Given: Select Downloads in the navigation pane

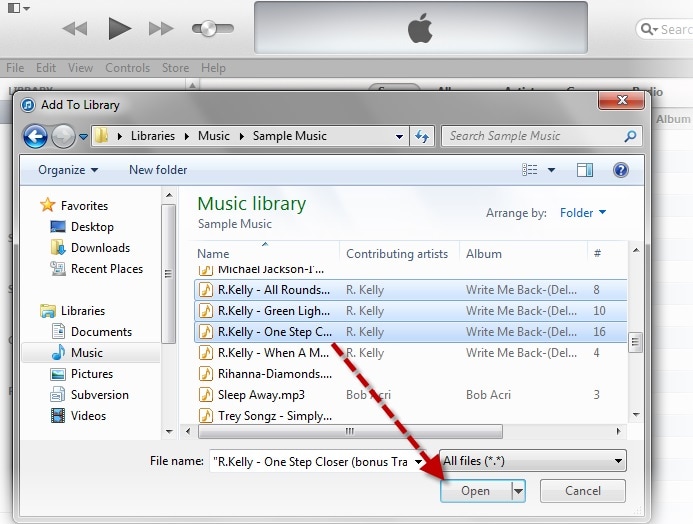Looking at the screenshot, I should tap(100, 248).
